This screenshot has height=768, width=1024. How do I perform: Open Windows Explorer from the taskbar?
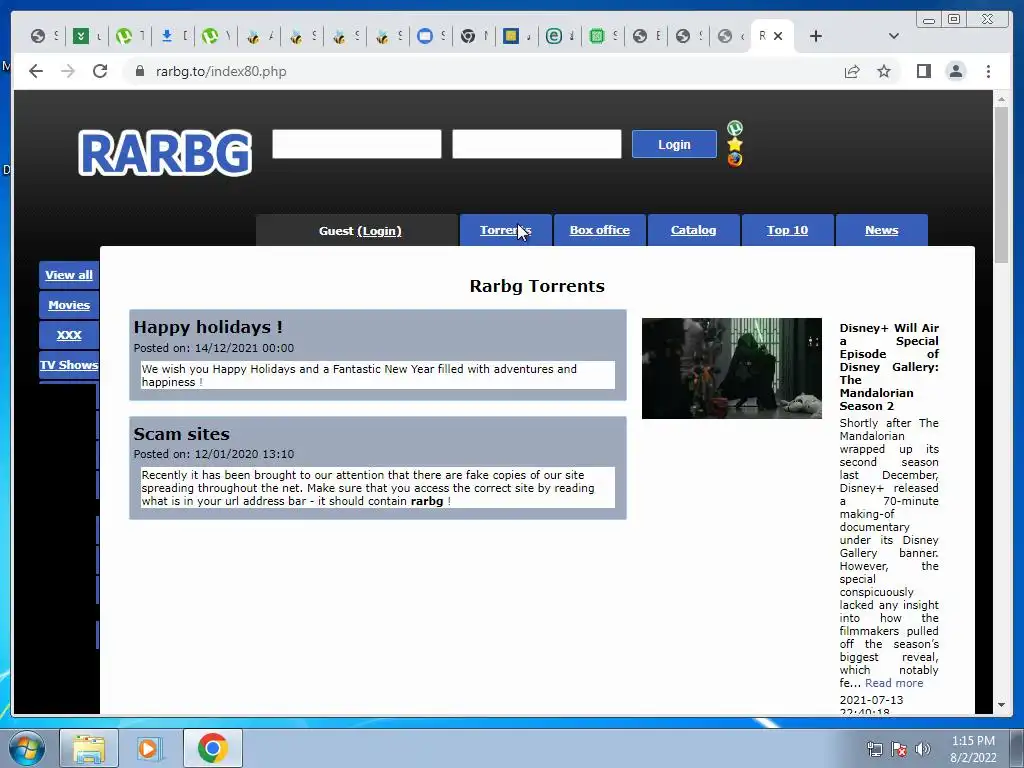(89, 748)
